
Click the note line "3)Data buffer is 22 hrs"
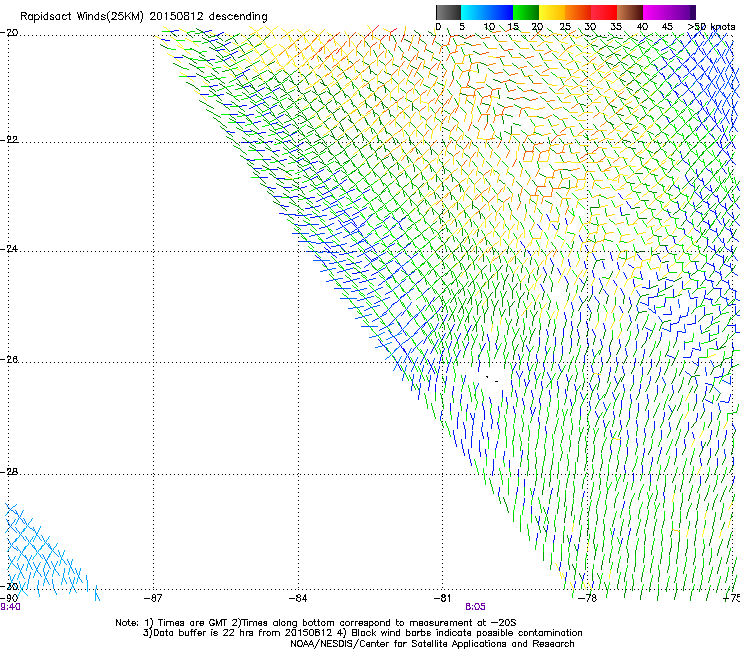362,633
